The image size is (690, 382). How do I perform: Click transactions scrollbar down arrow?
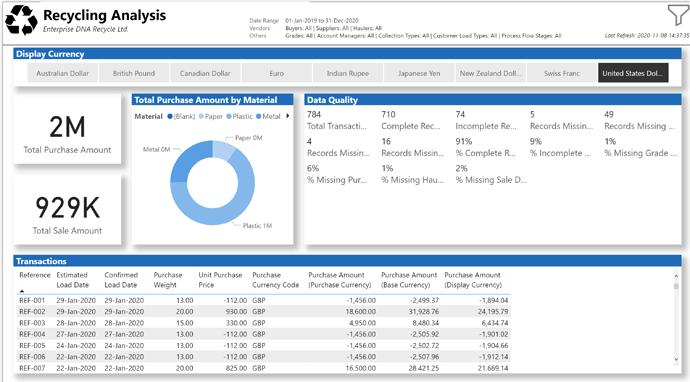(x=676, y=360)
